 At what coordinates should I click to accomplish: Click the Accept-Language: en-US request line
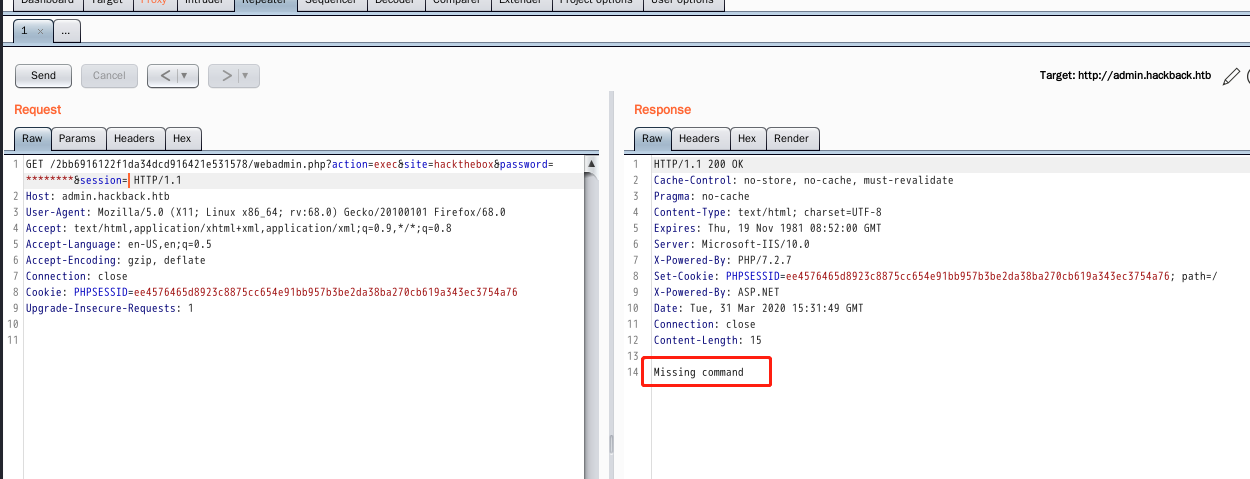[x=119, y=244]
